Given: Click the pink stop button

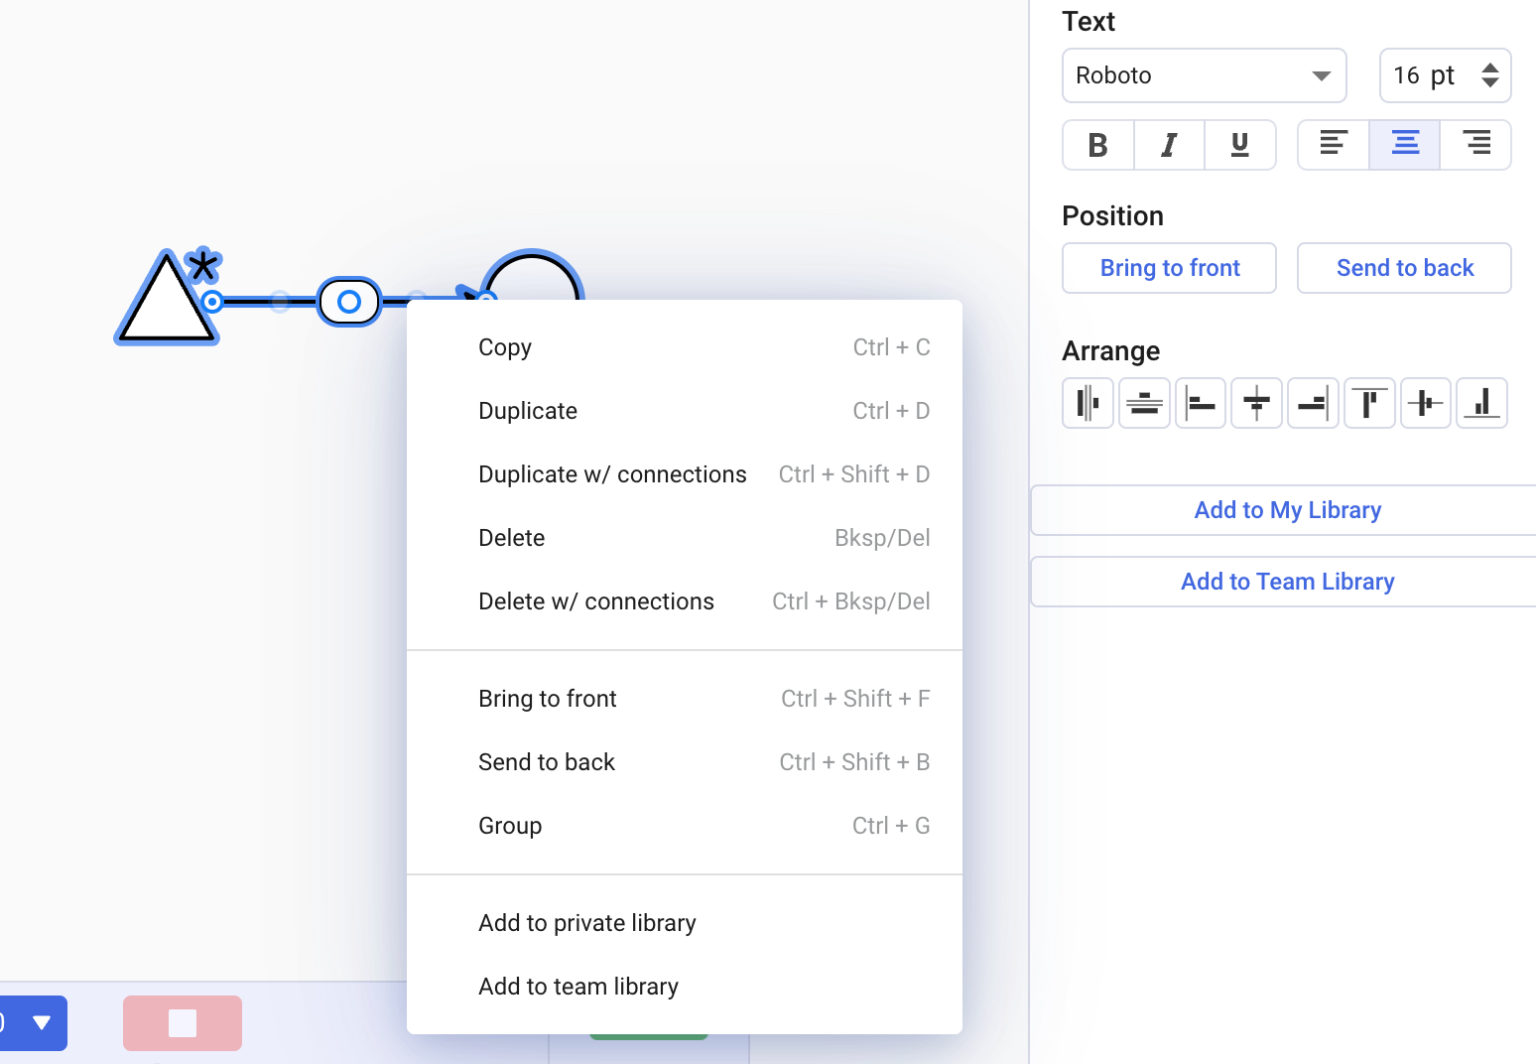Looking at the screenshot, I should click(182, 1023).
